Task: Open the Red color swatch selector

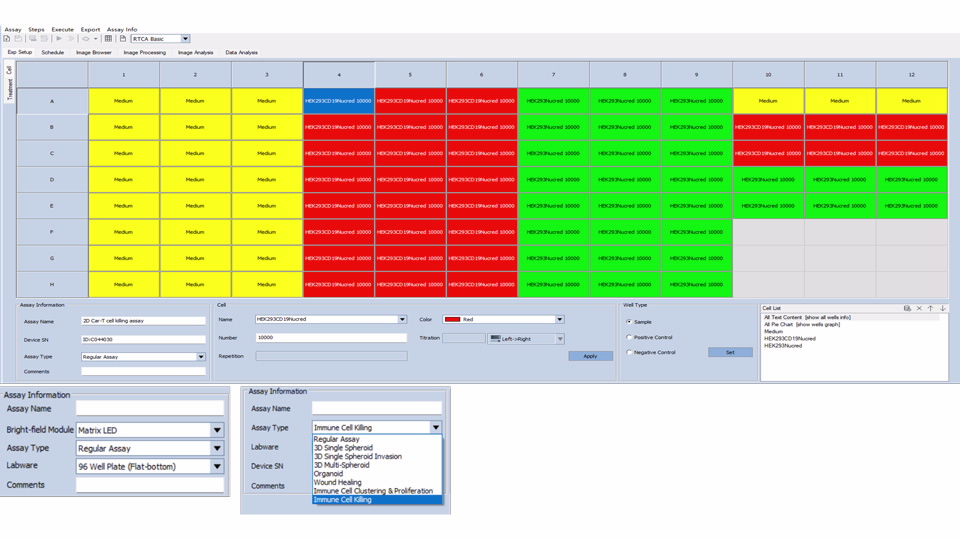Action: click(559, 320)
